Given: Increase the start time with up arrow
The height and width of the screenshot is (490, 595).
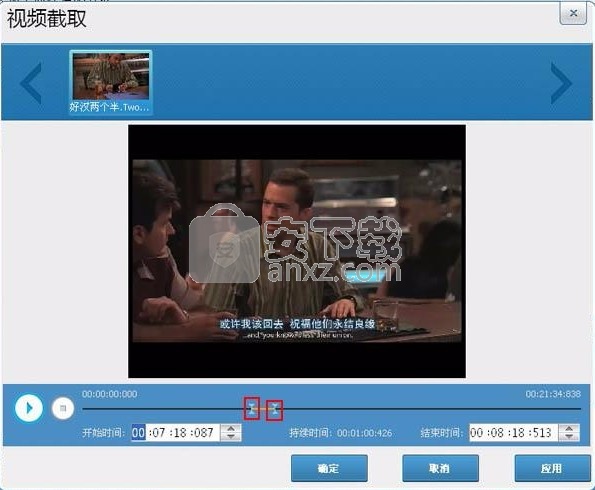Looking at the screenshot, I should (231, 429).
